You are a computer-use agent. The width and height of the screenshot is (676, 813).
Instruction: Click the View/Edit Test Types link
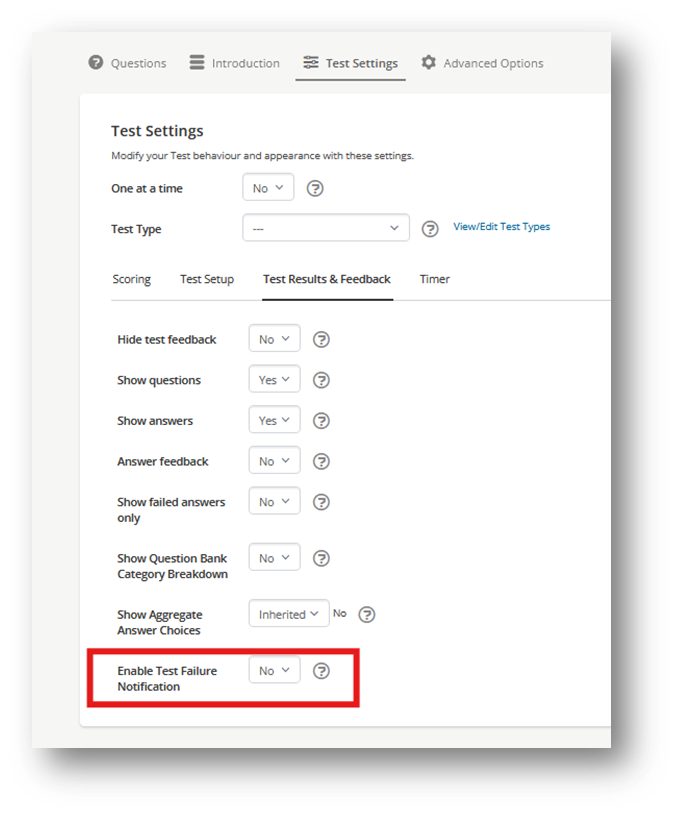tap(501, 227)
